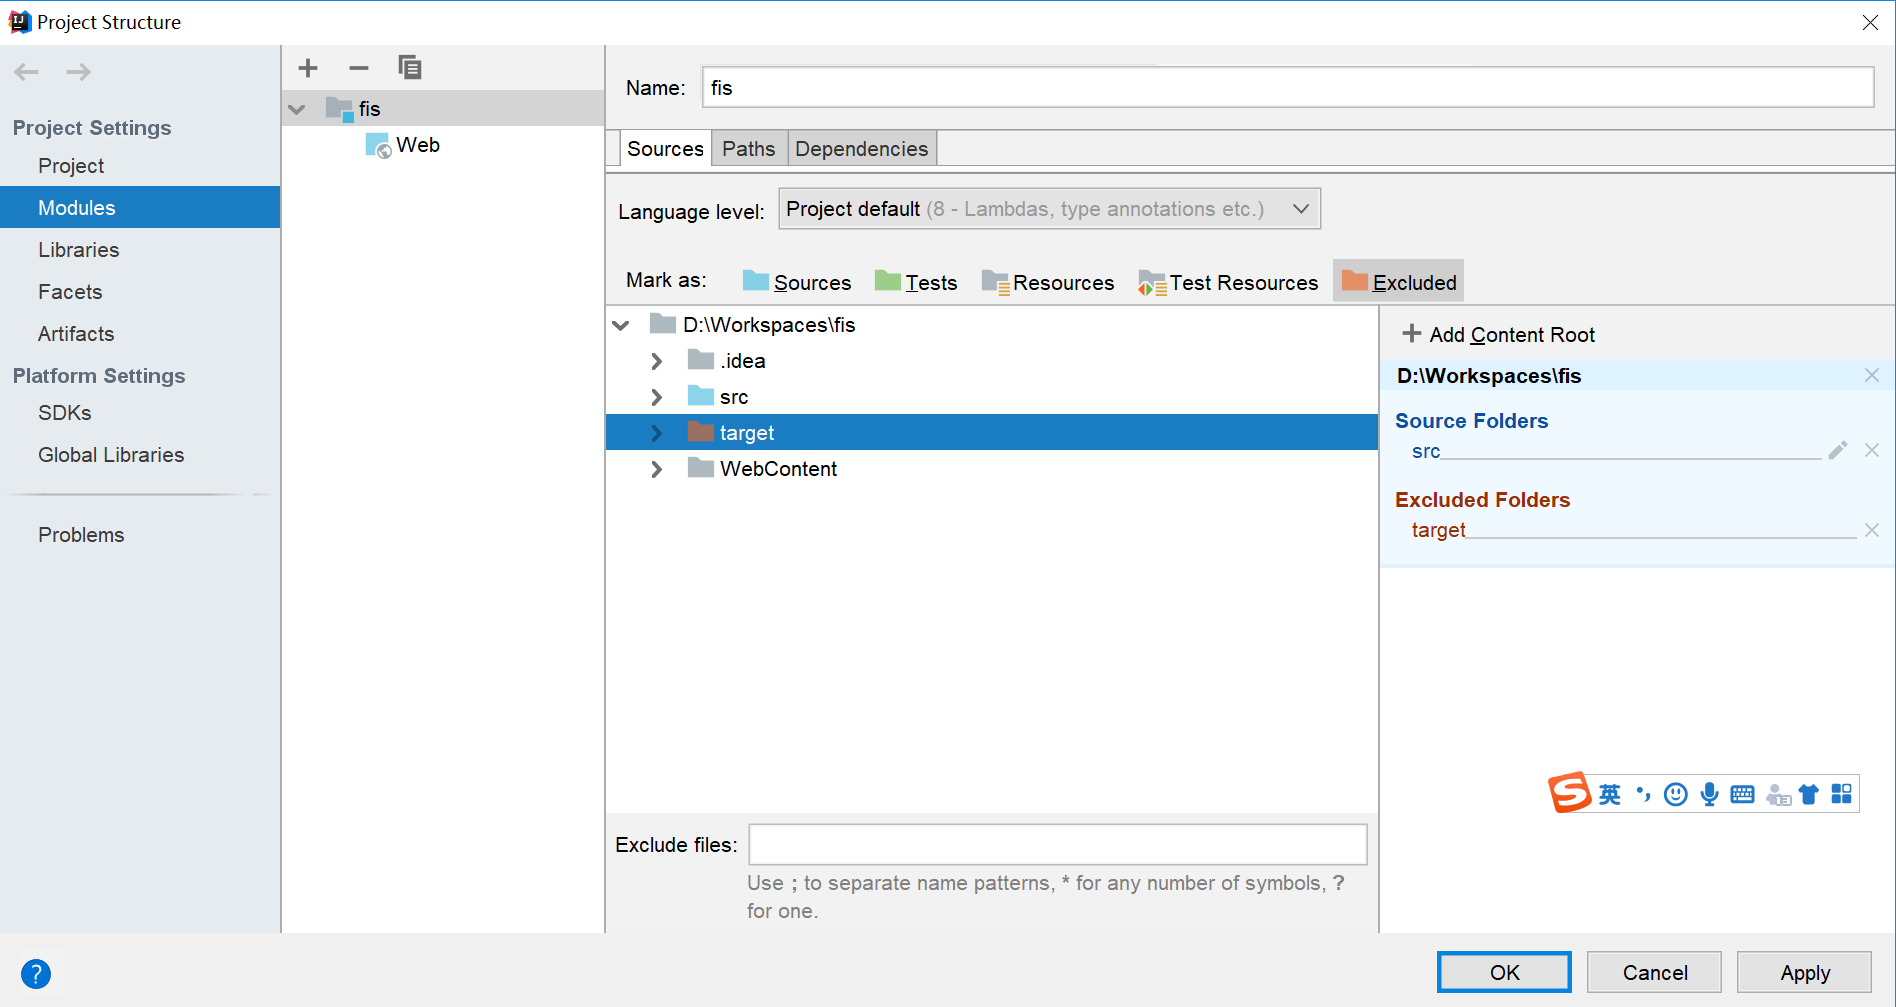Click the Exclude files input field

tap(1058, 844)
